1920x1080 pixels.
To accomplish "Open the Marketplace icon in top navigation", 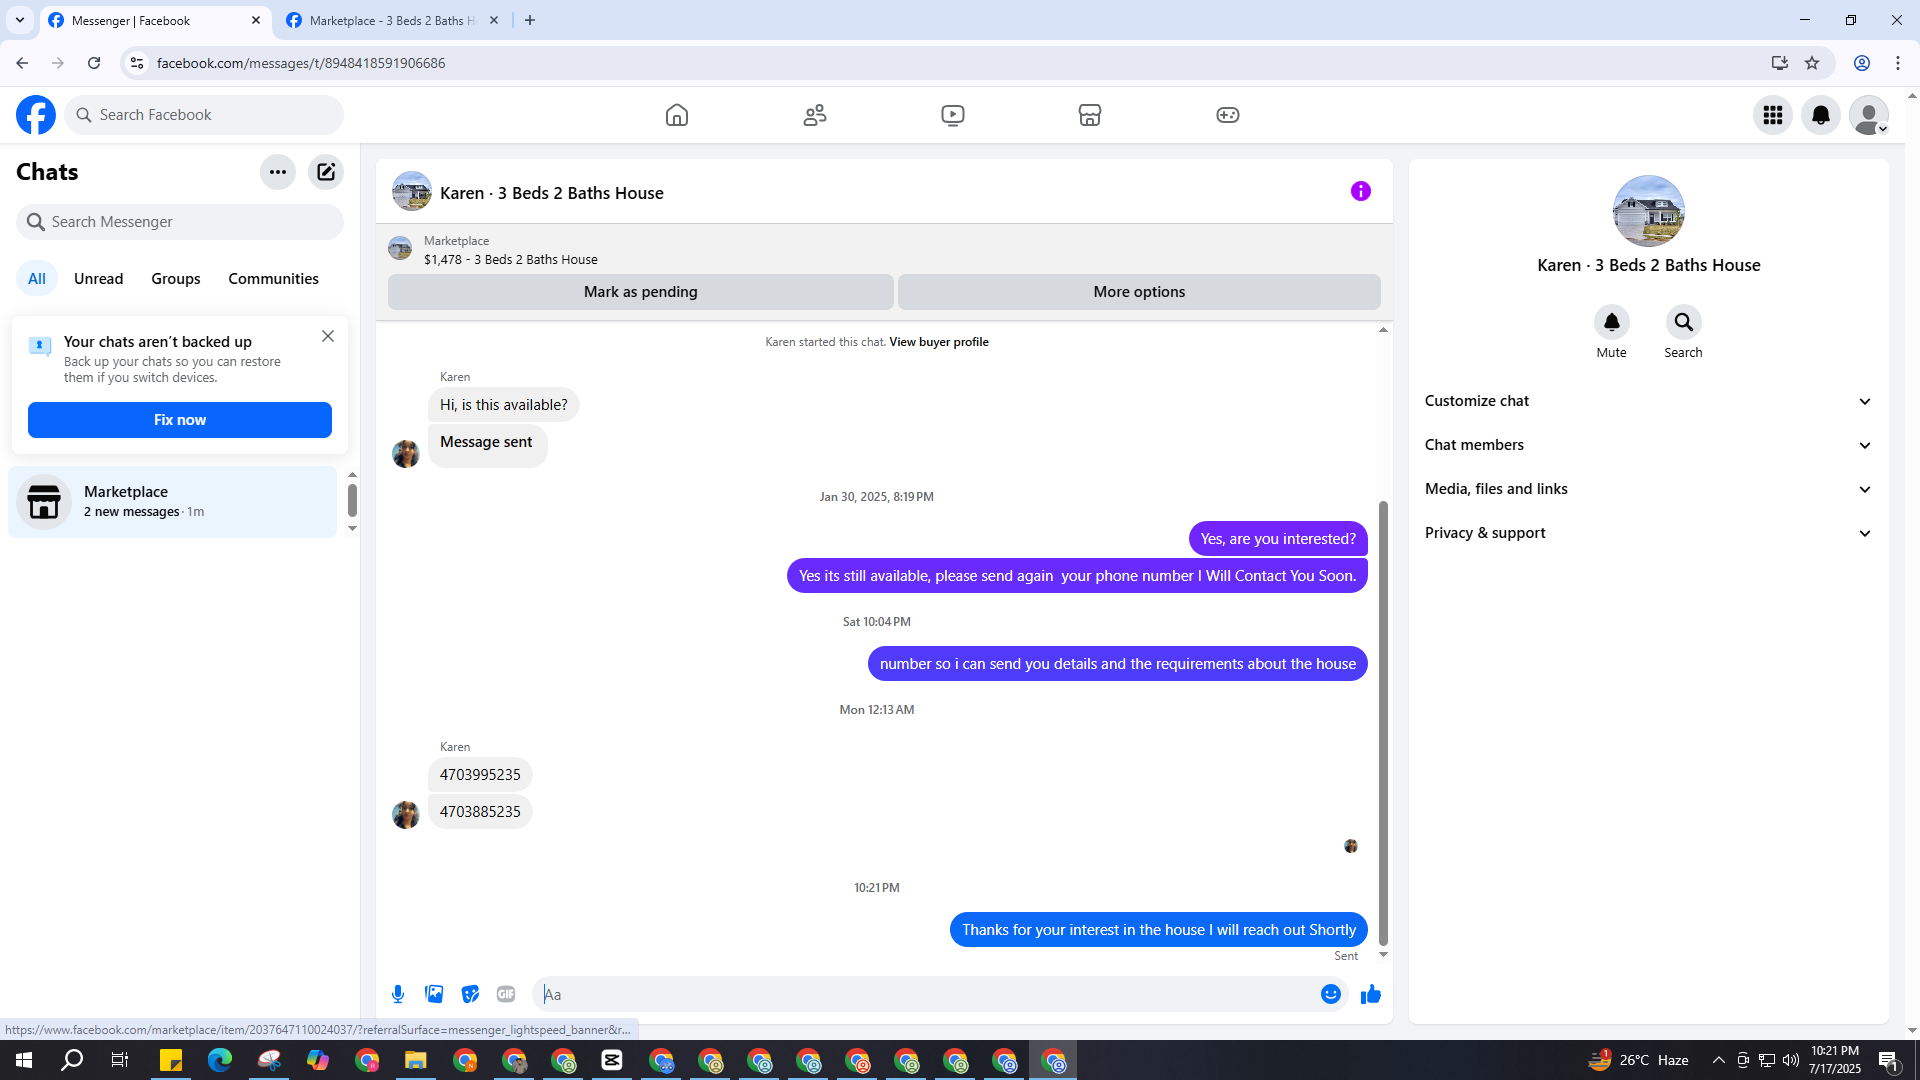I will click(1090, 115).
